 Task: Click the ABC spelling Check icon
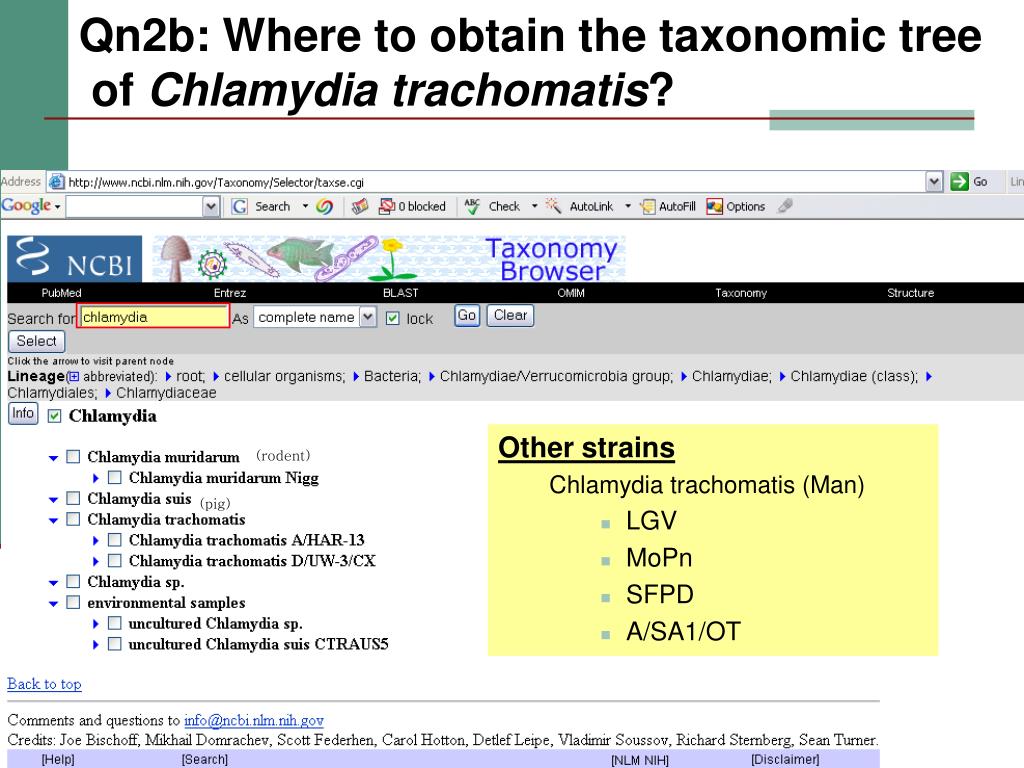point(472,206)
